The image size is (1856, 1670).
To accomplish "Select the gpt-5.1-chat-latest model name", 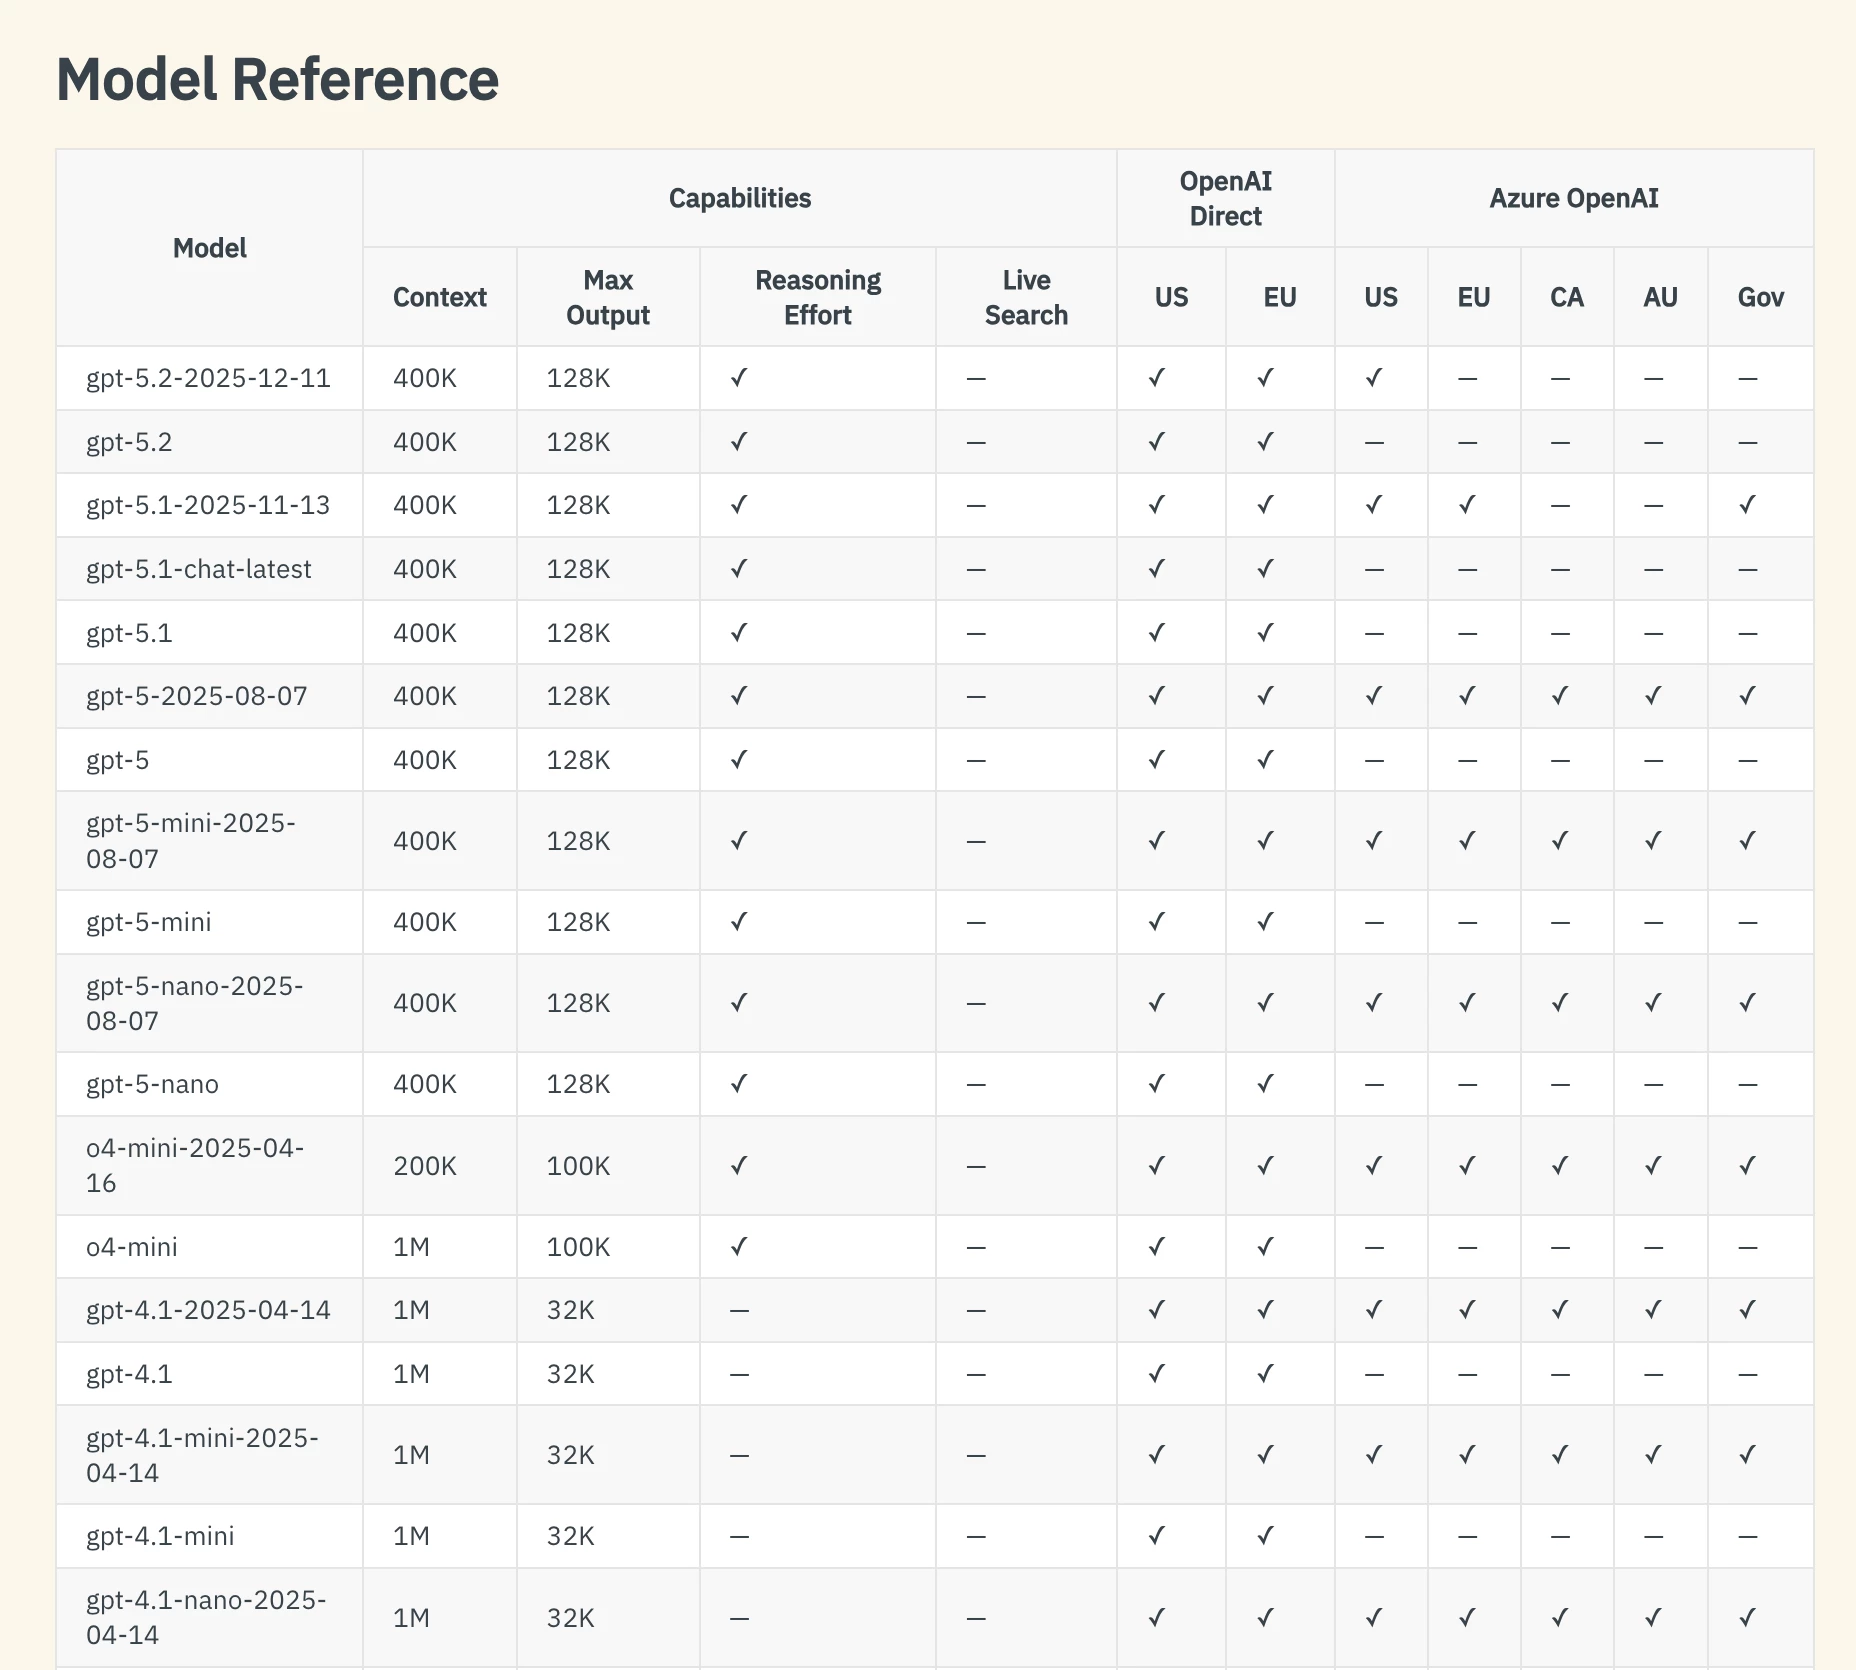I will coord(199,569).
